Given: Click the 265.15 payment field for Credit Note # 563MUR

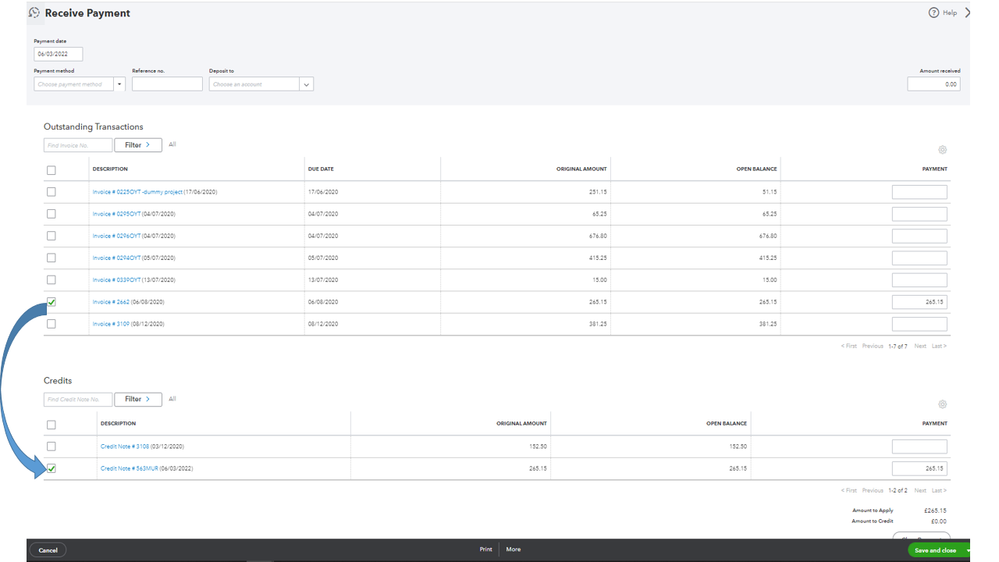Looking at the screenshot, I should pos(919,468).
